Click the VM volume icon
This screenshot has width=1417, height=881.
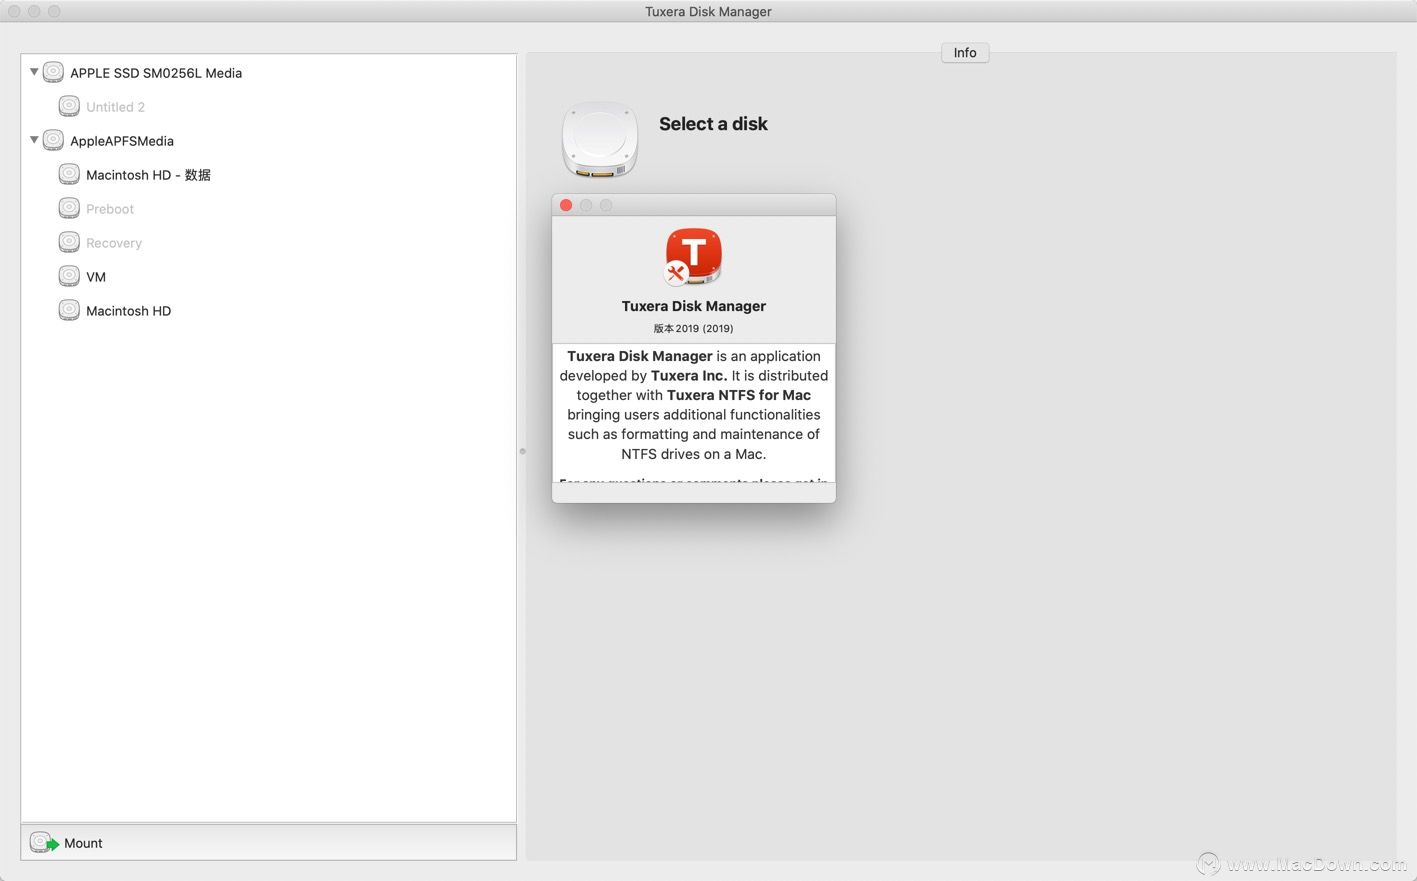click(69, 276)
